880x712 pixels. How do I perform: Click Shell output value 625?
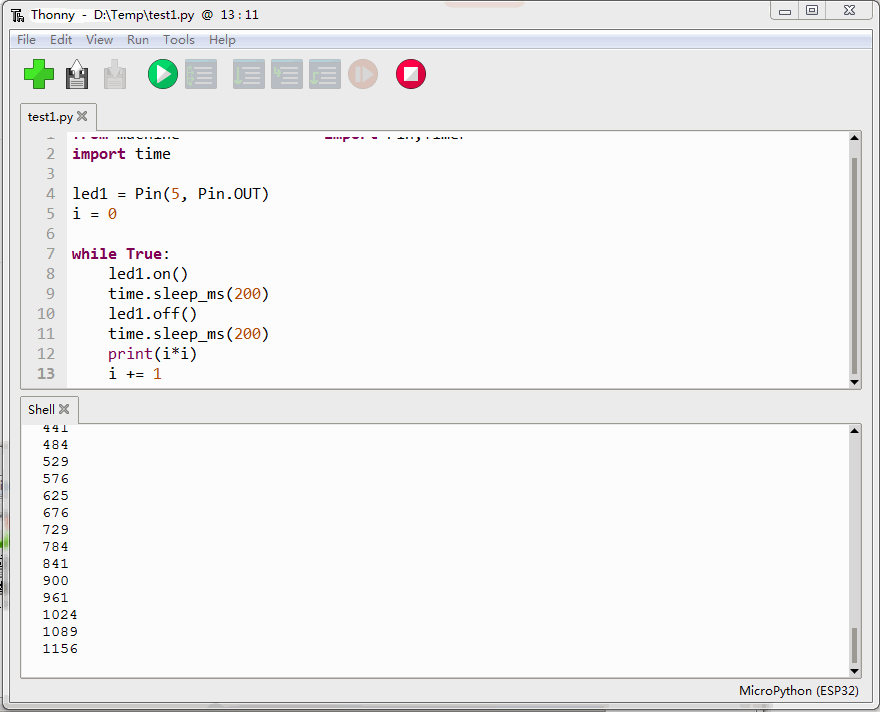pos(56,496)
